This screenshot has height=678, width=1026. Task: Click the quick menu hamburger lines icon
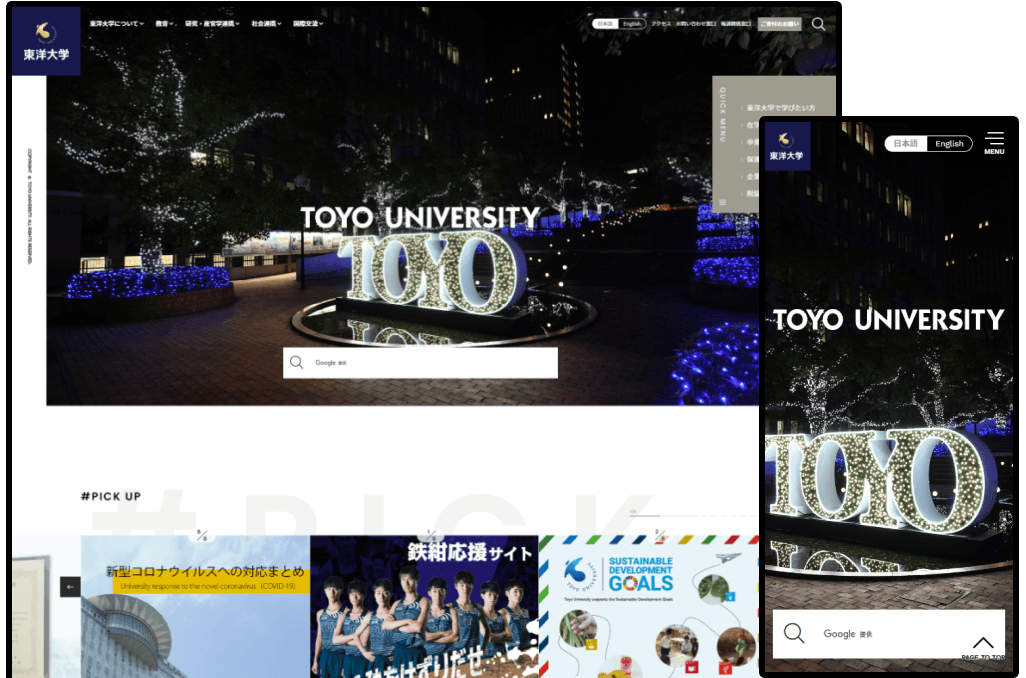[x=722, y=202]
